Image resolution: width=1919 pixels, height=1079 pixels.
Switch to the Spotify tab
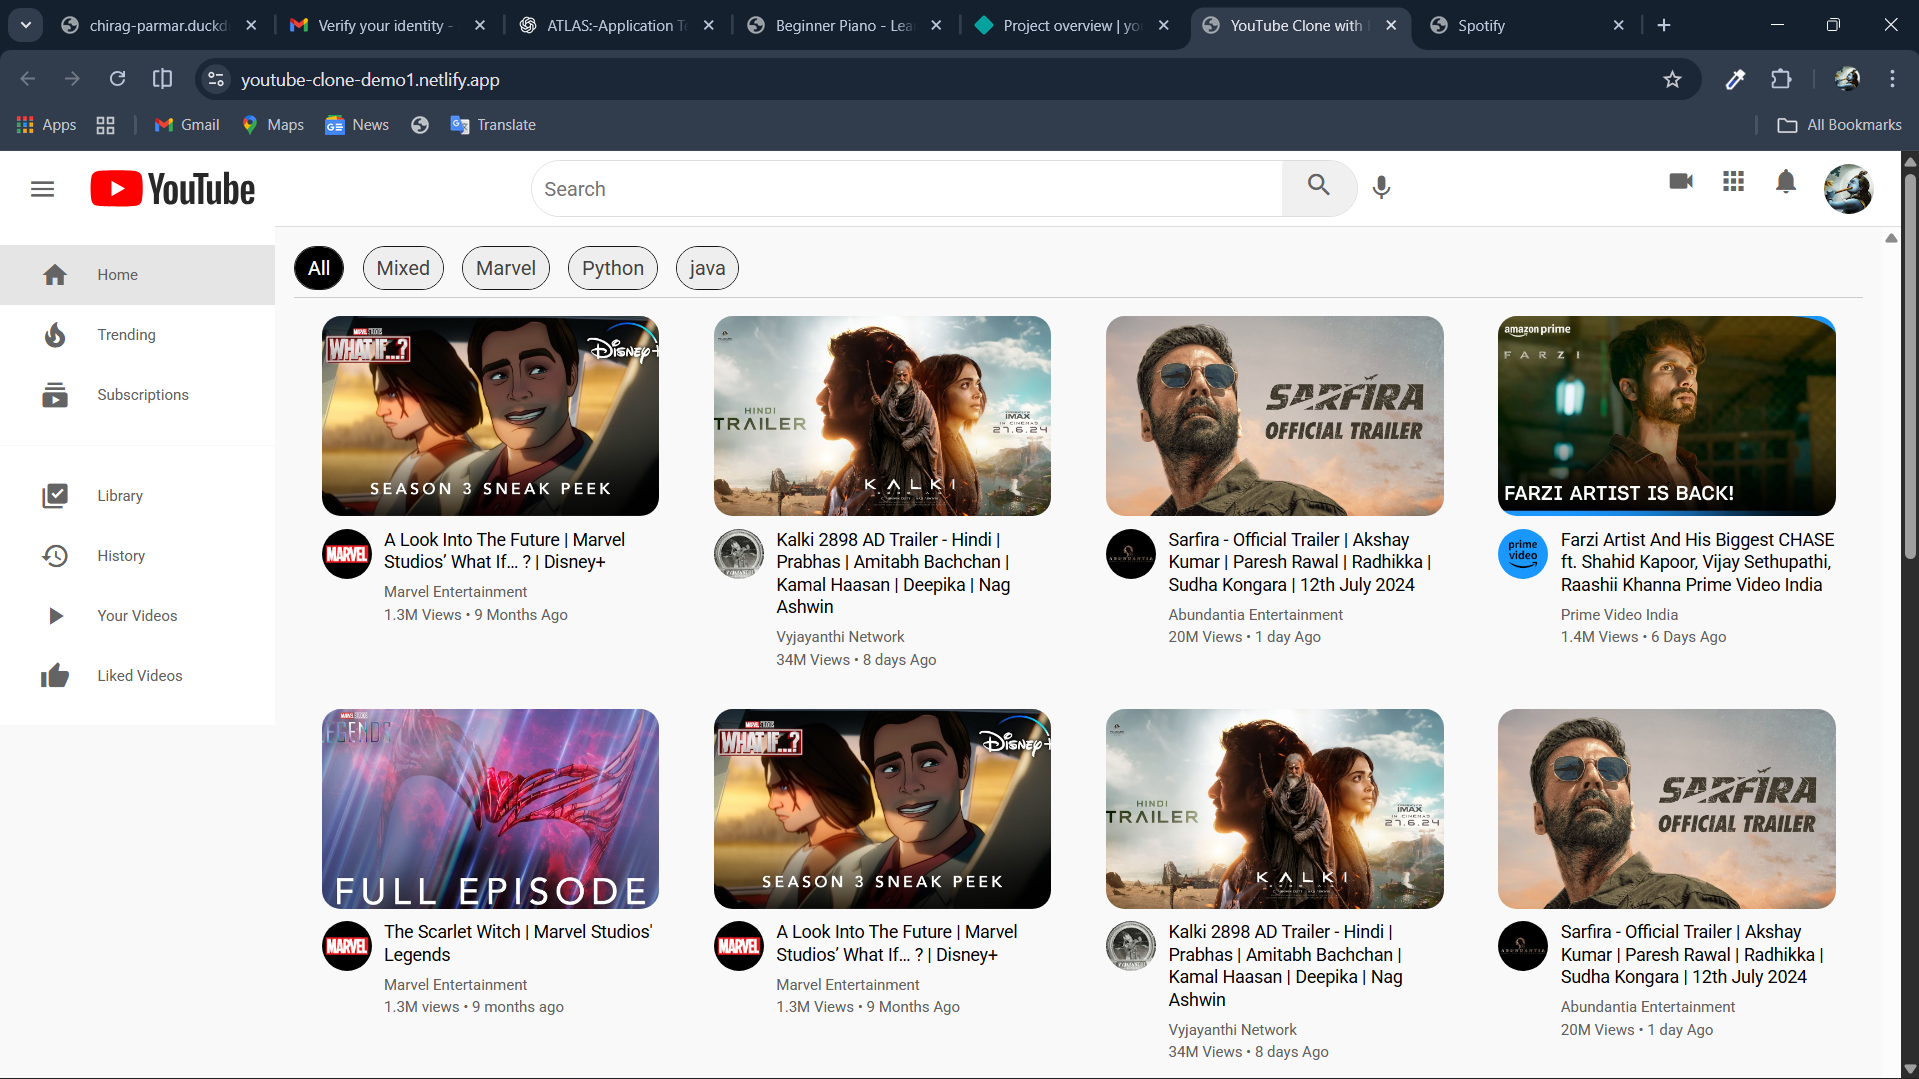[x=1481, y=25]
